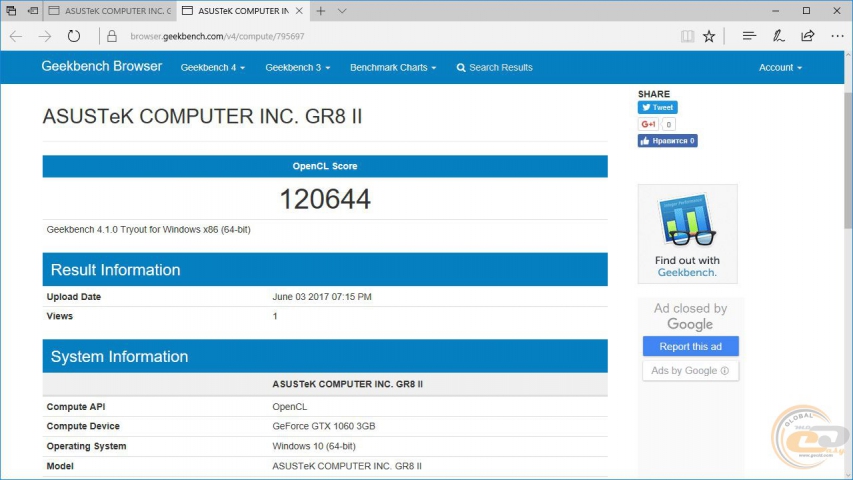The image size is (853, 480).
Task: Click the address bar URL
Action: pyautogui.click(x=217, y=36)
